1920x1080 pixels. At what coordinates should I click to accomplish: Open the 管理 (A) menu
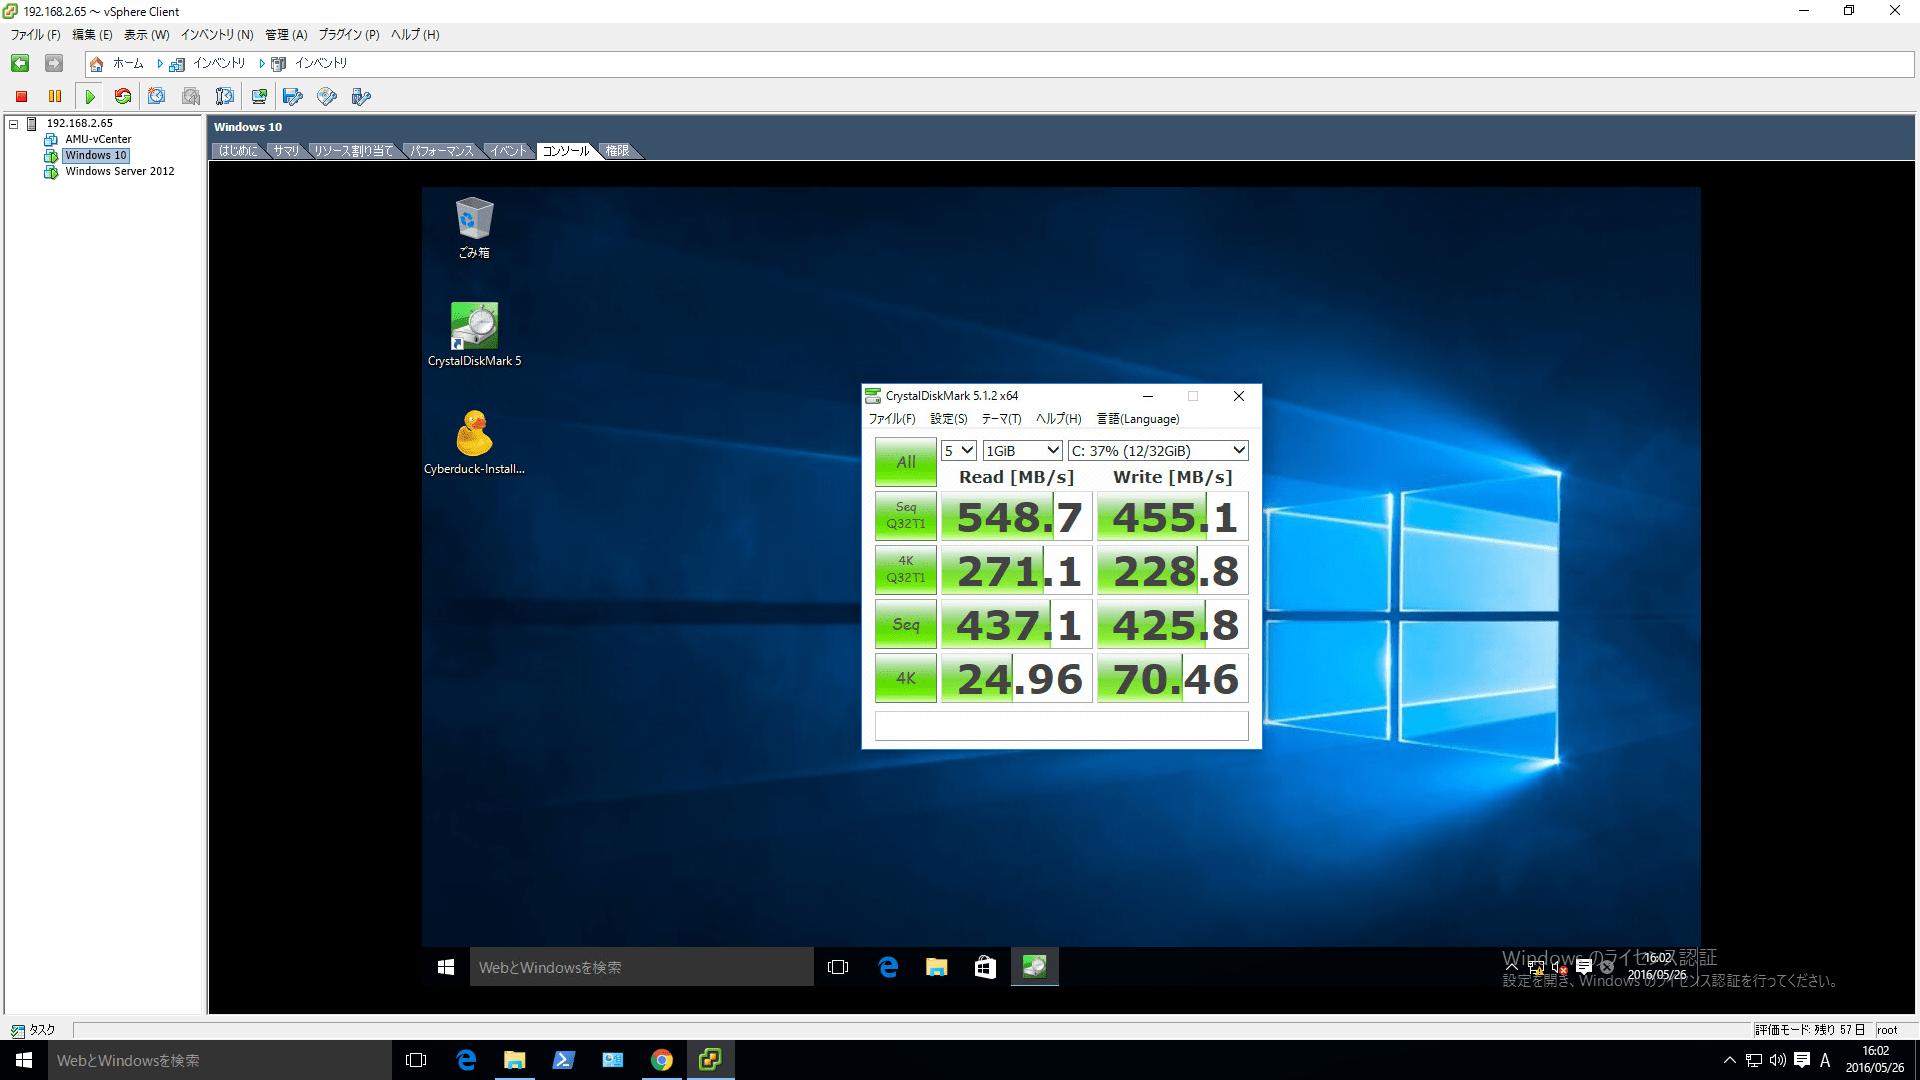pos(286,35)
